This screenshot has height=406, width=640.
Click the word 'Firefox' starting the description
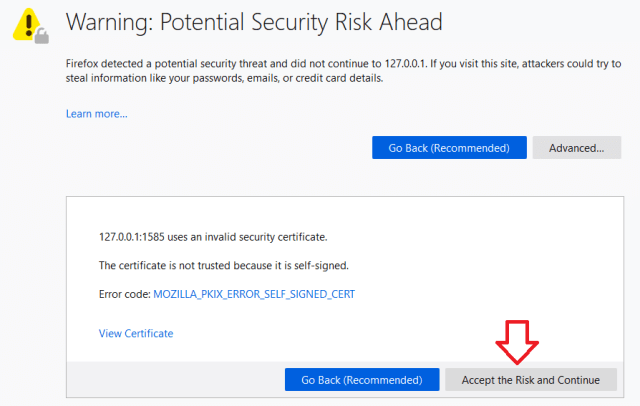[82, 64]
